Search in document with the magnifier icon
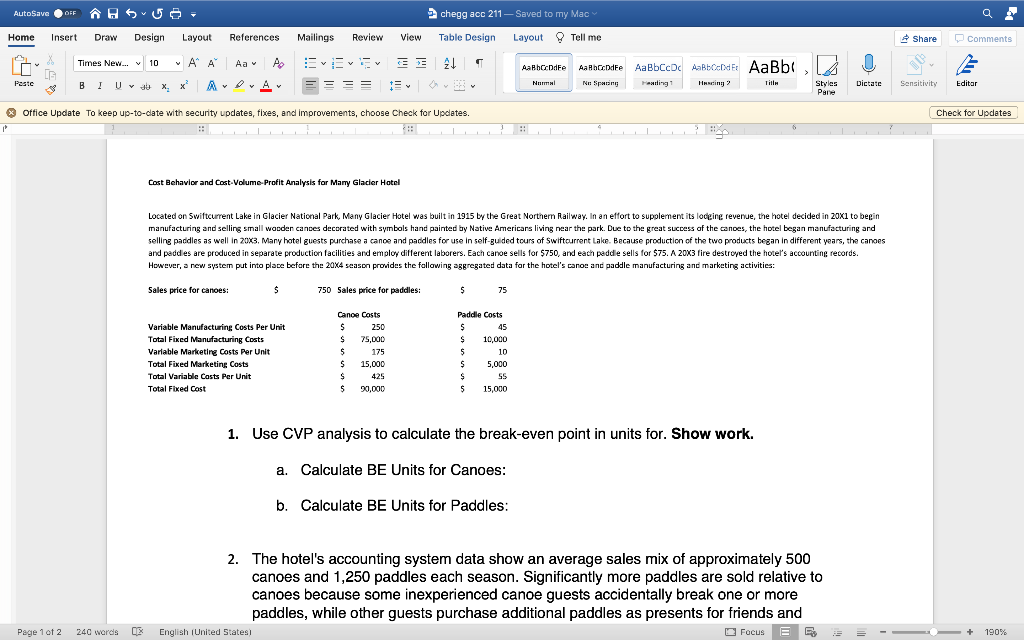1024x640 pixels. 987,13
